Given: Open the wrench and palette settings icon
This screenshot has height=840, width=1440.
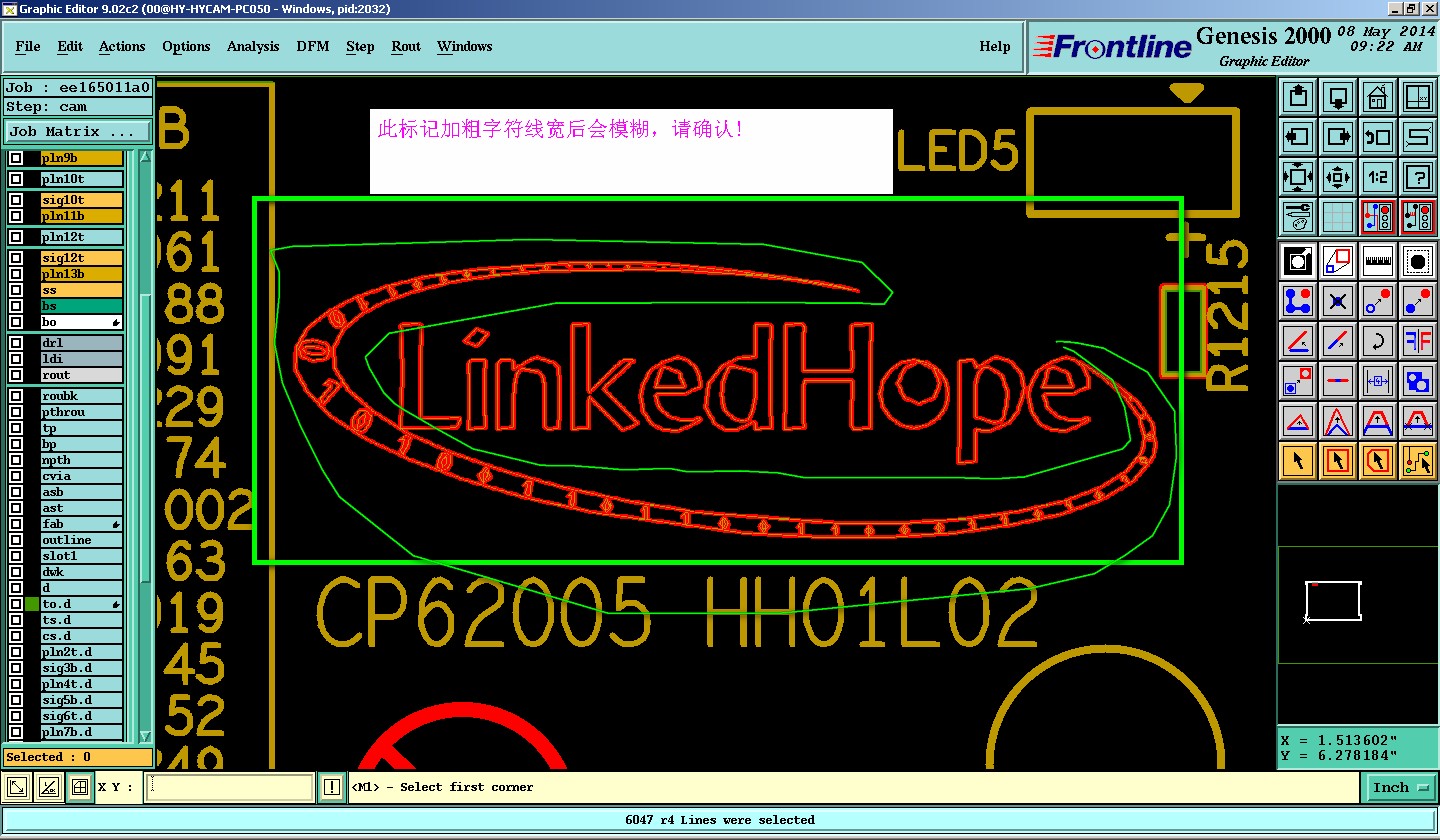Looking at the screenshot, I should [x=1298, y=217].
